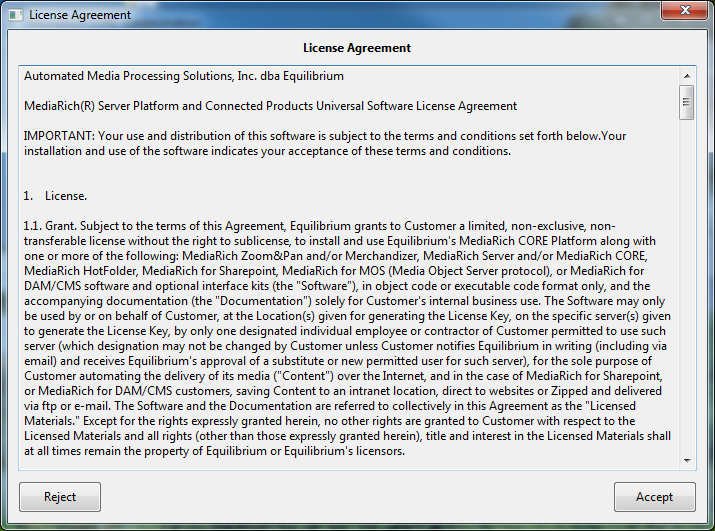The height and width of the screenshot is (531, 715).
Task: Click the vertical scrollbar thumb
Action: point(686,102)
